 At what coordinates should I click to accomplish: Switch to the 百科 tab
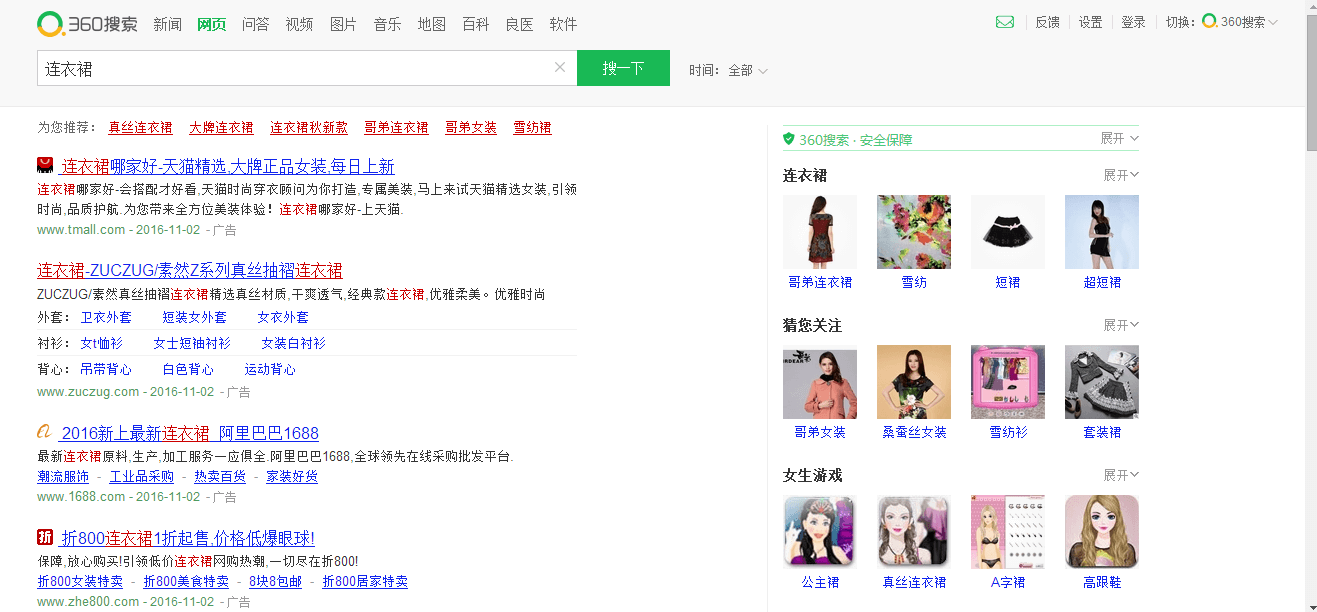click(x=475, y=24)
